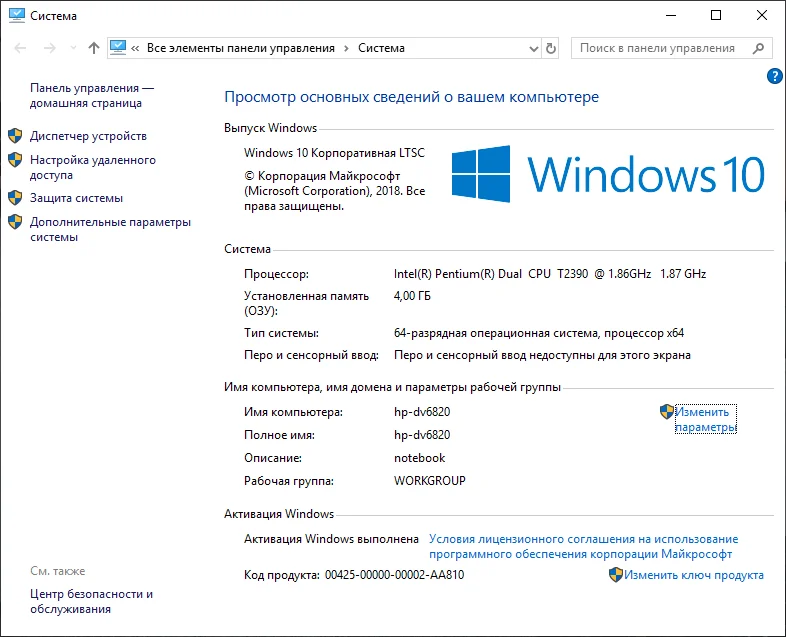Viewport: 786px width, 637px height.
Task: Open the recent locations dropdown arrow
Action: 73,48
